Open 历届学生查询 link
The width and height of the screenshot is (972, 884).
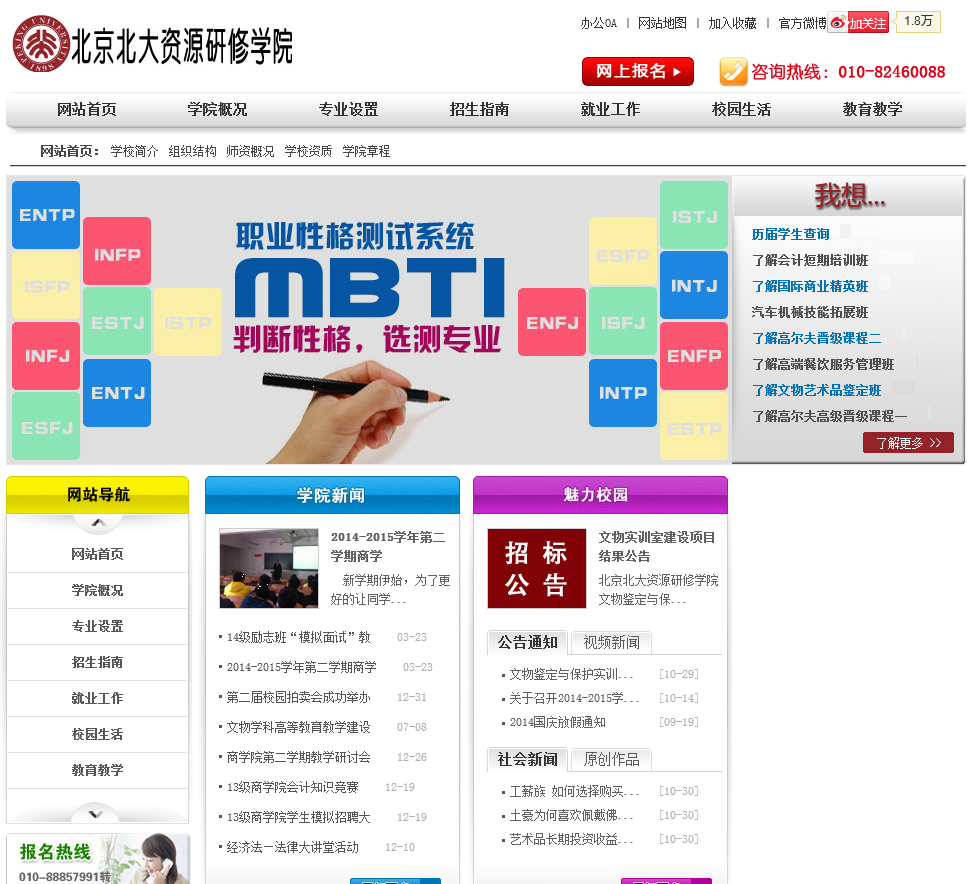790,234
